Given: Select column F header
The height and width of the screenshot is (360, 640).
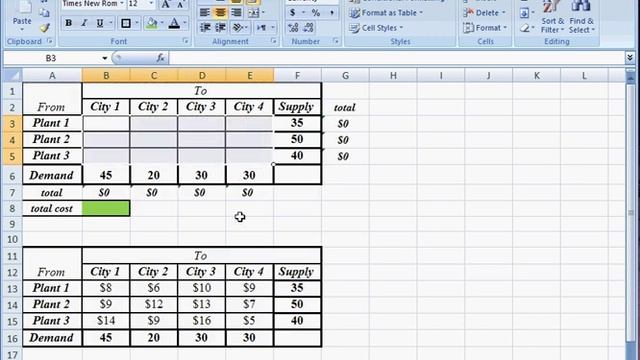Looking at the screenshot, I should pyautogui.click(x=297, y=76).
